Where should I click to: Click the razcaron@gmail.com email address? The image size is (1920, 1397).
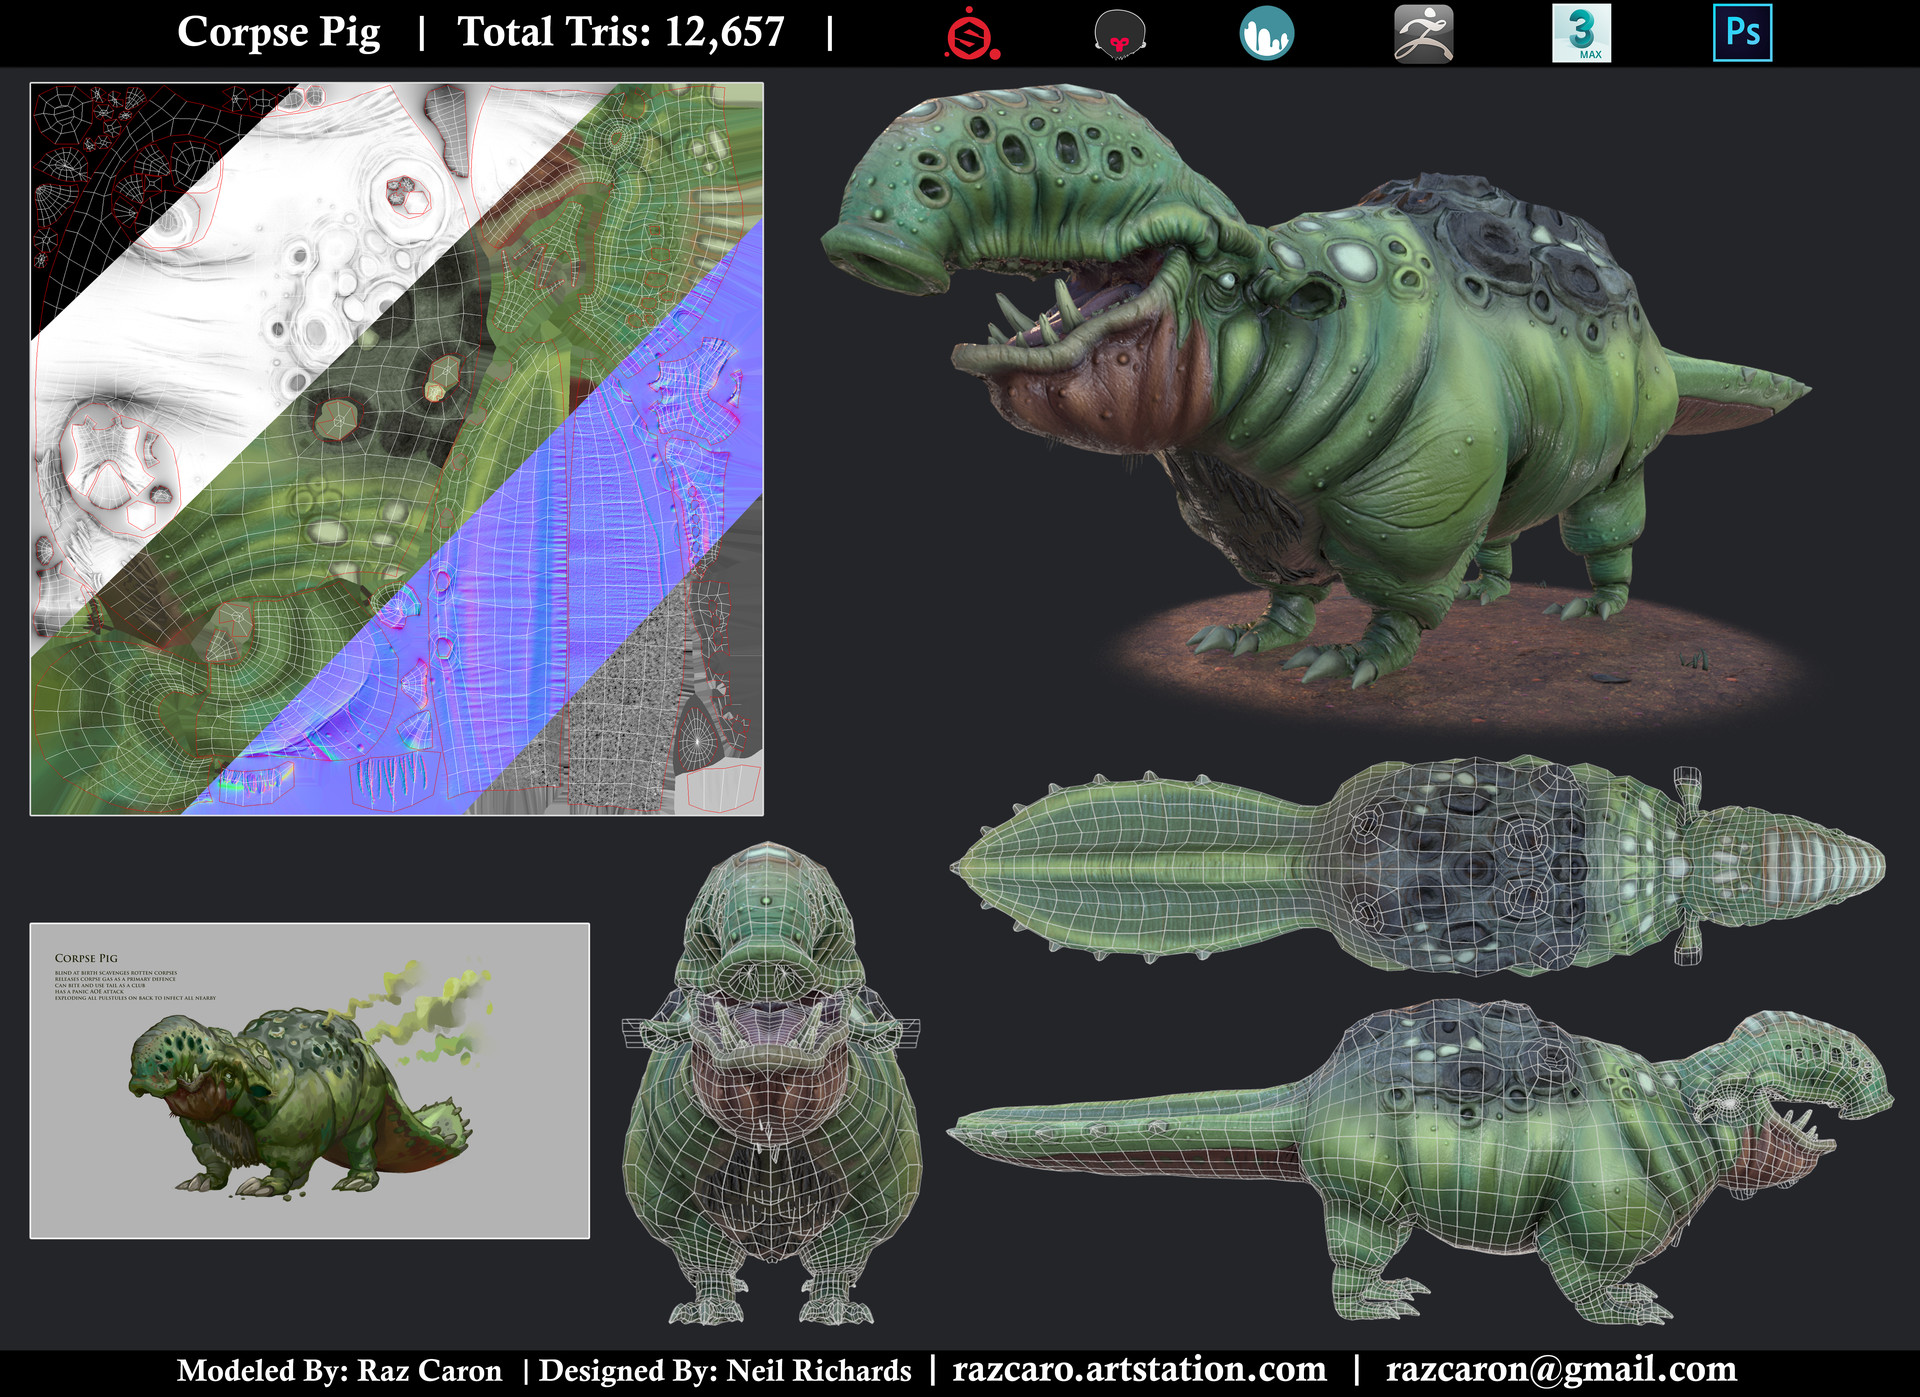1560,1369
